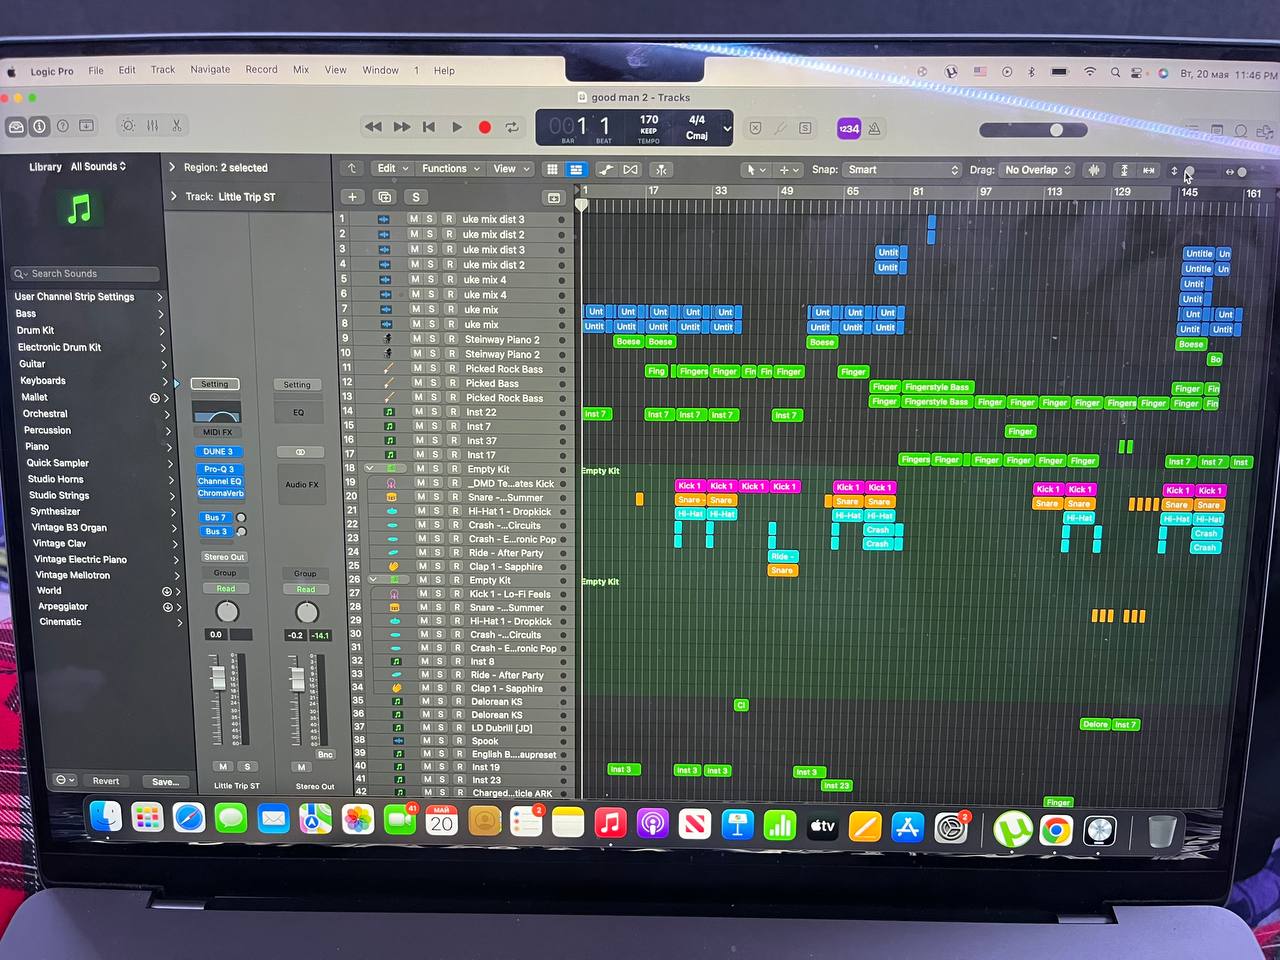Expand the Region 2 selected inspector
The width and height of the screenshot is (1280, 960).
pyautogui.click(x=172, y=167)
